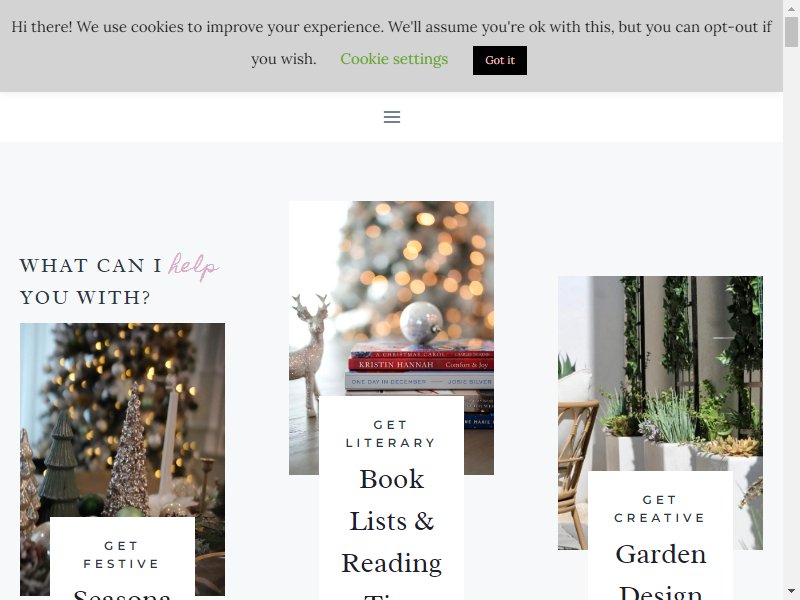Click the scrollbar up arrow
Viewport: 800px width, 600px height.
click(791, 8)
